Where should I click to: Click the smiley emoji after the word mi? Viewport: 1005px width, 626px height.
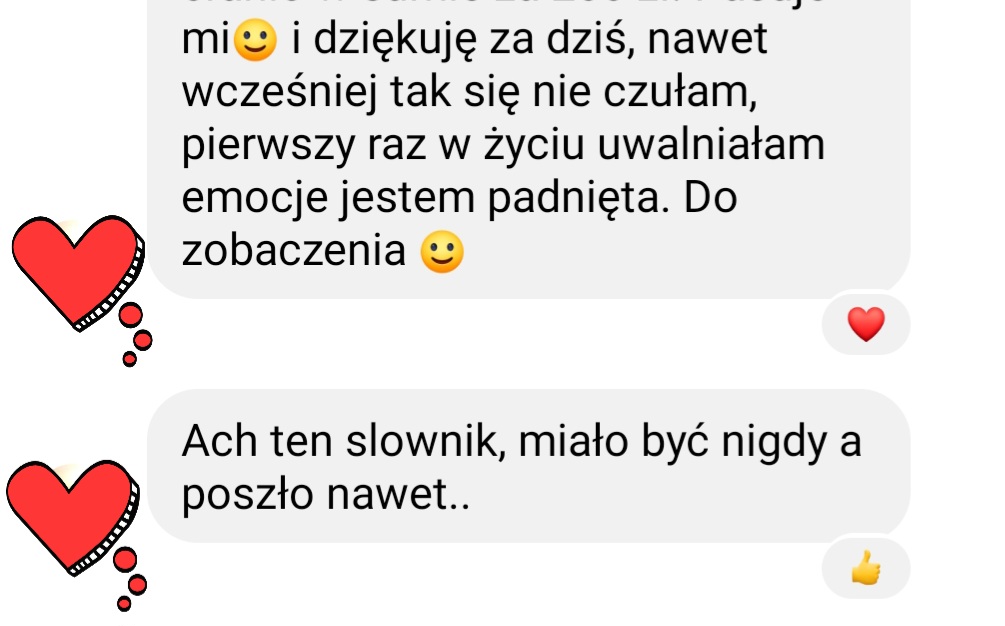[256, 39]
